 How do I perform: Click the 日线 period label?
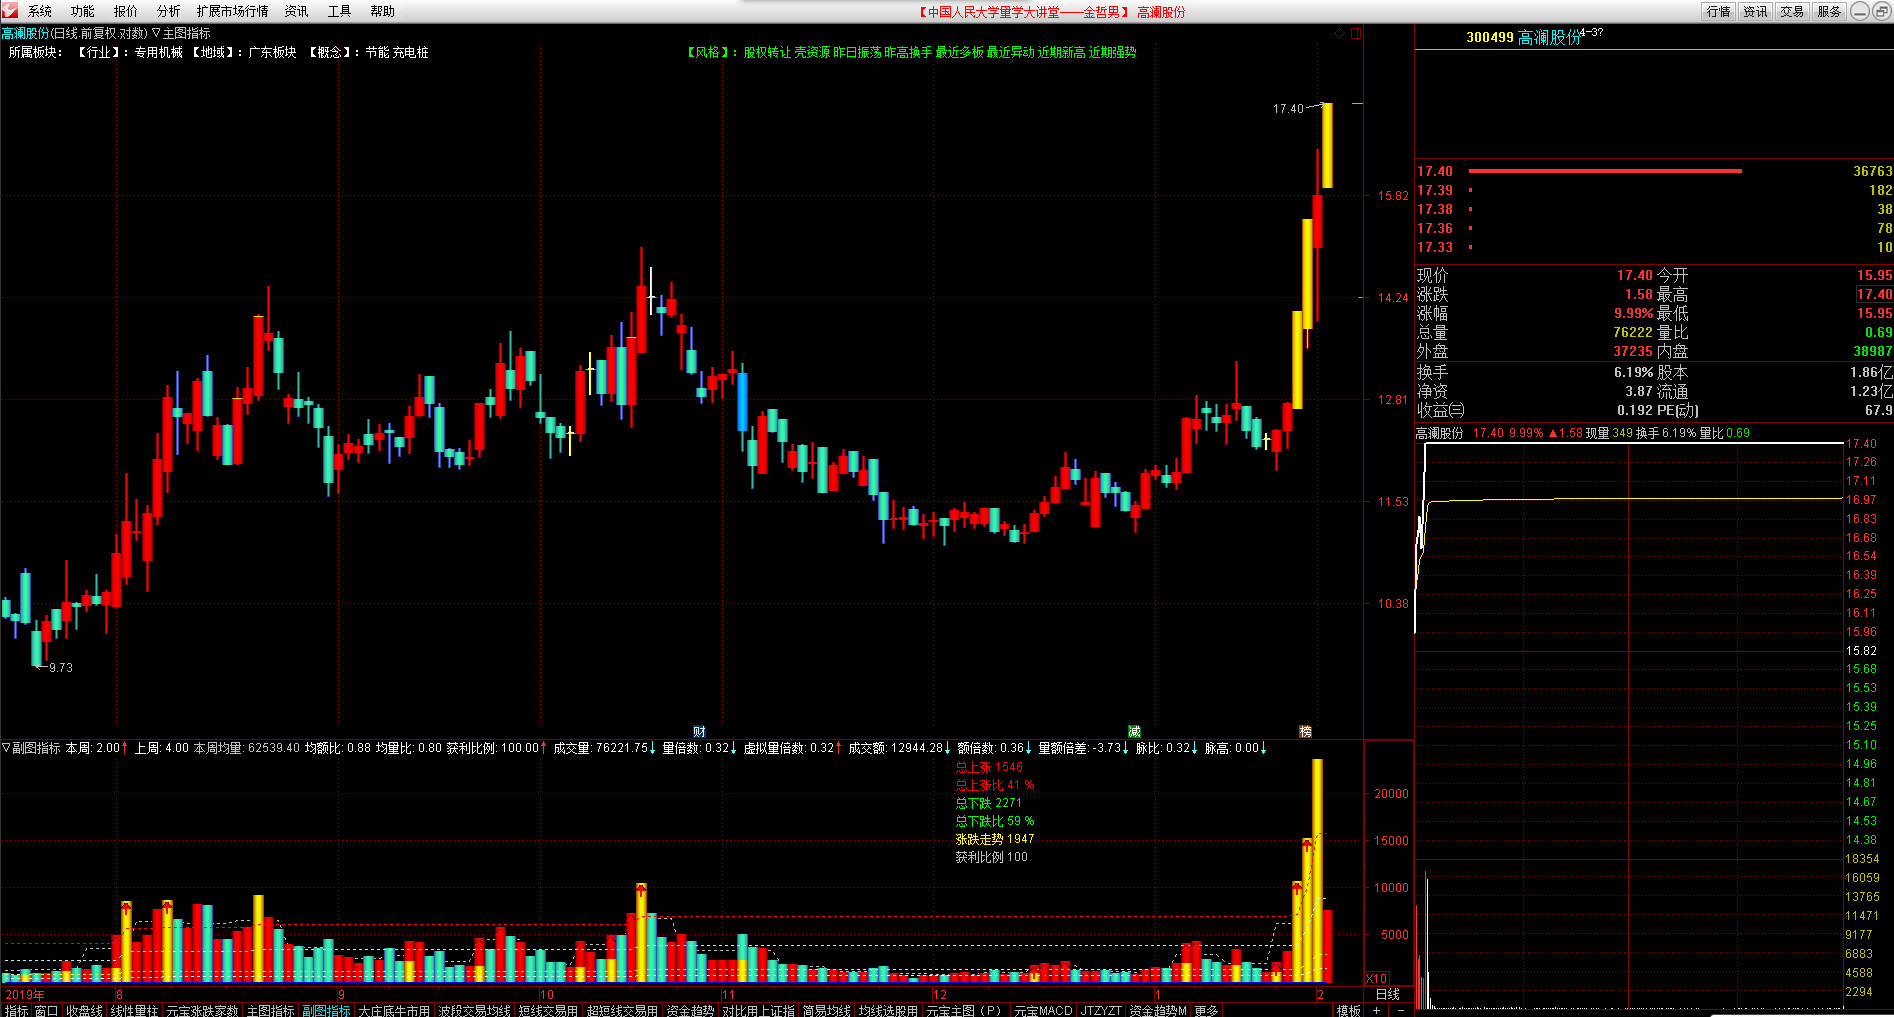pos(1387,994)
